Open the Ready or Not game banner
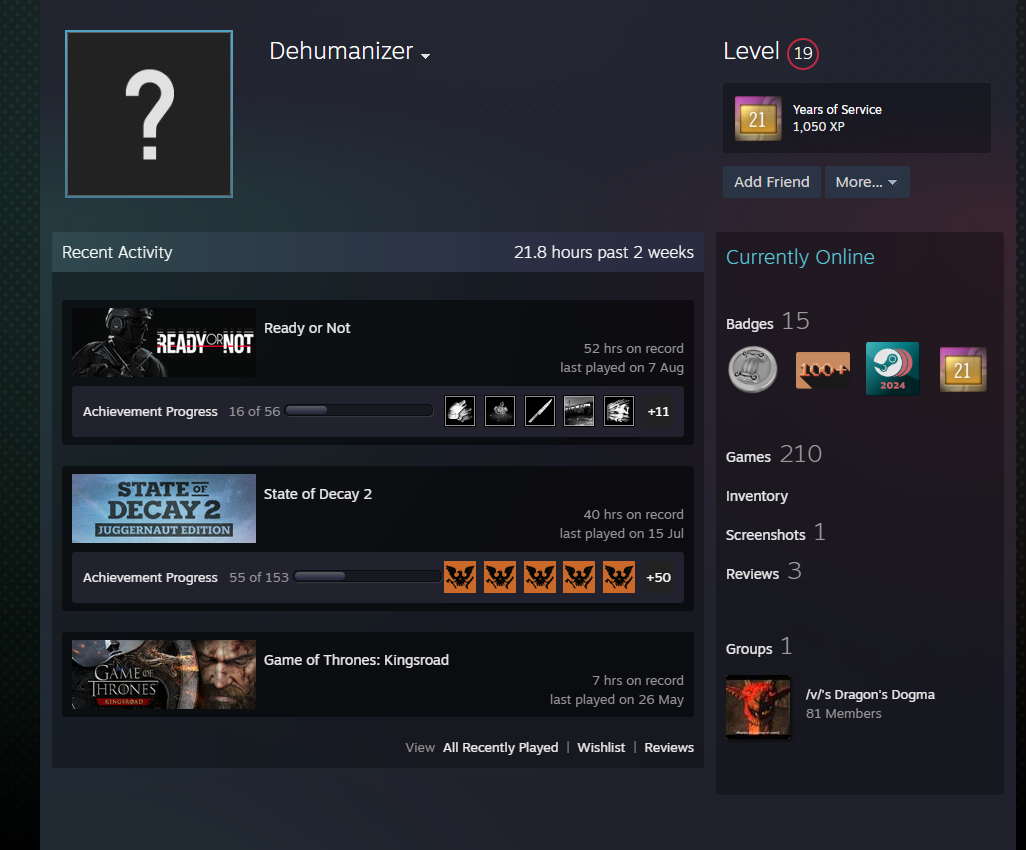The width and height of the screenshot is (1026, 850). point(164,342)
